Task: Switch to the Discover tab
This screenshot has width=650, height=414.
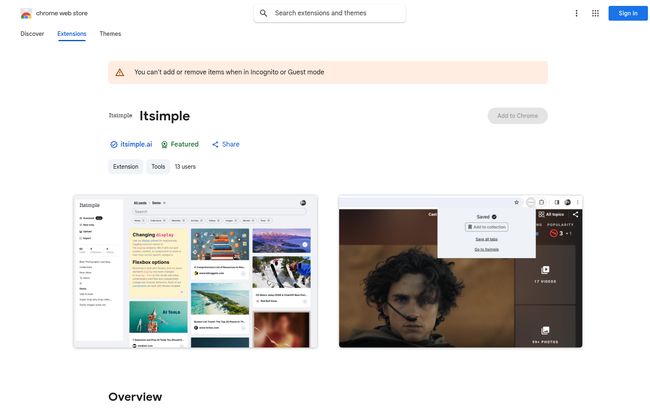Action: tap(32, 34)
